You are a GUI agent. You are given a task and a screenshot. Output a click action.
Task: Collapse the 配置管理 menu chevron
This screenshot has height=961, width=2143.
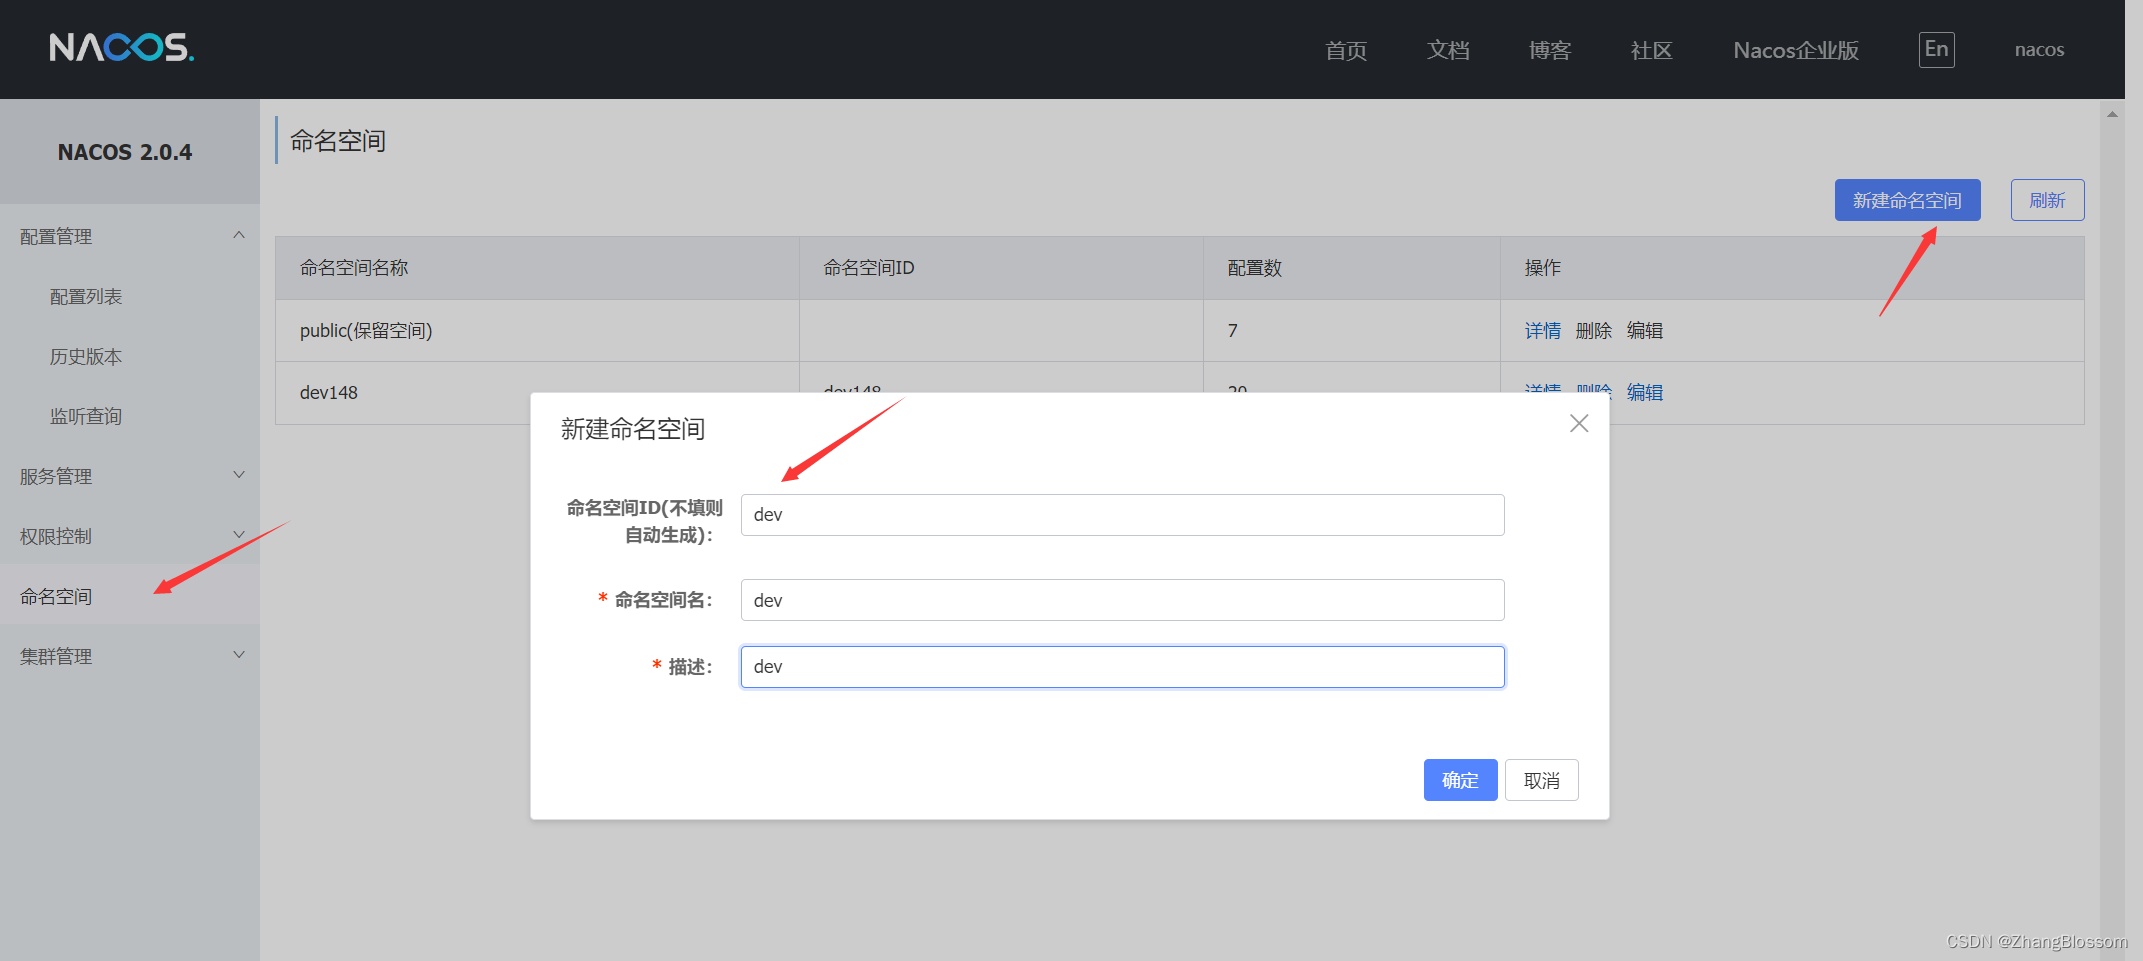(239, 235)
